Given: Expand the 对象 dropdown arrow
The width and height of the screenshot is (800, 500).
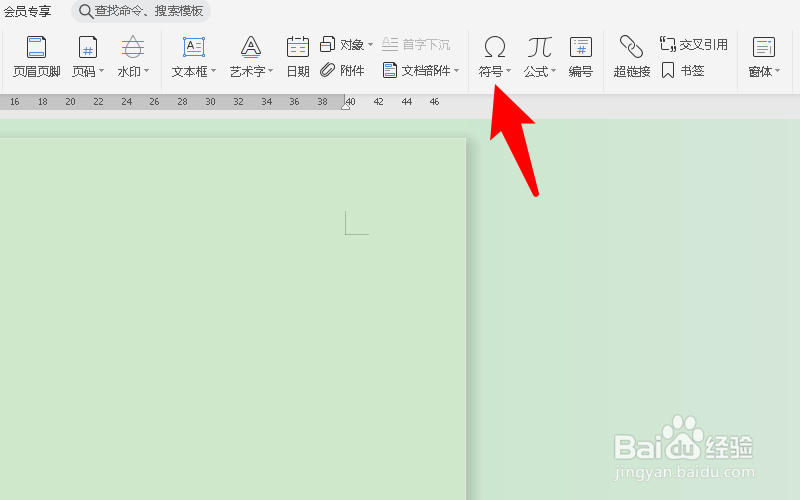Looking at the screenshot, I should pos(370,44).
